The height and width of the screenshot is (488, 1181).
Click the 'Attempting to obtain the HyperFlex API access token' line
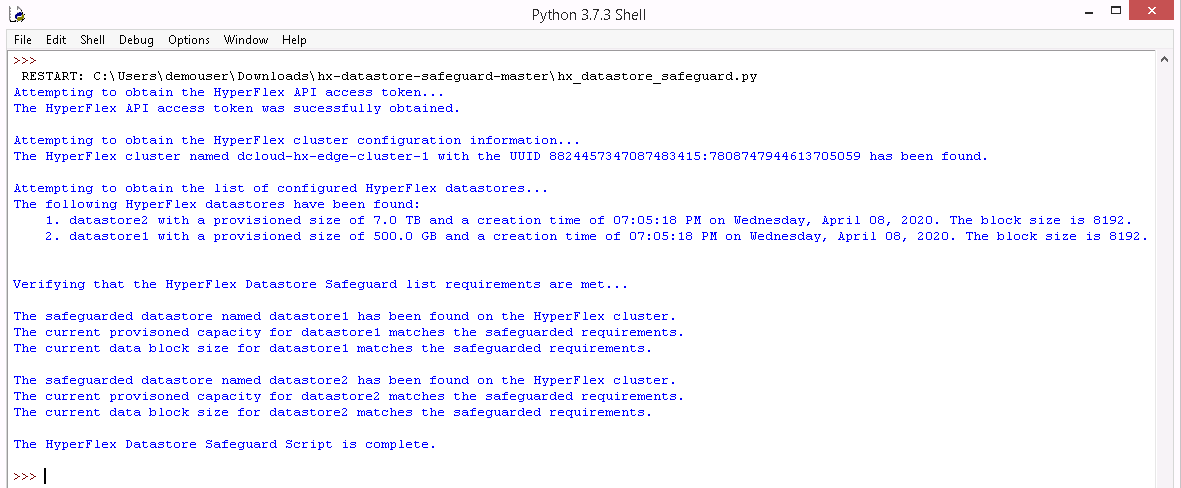click(228, 92)
